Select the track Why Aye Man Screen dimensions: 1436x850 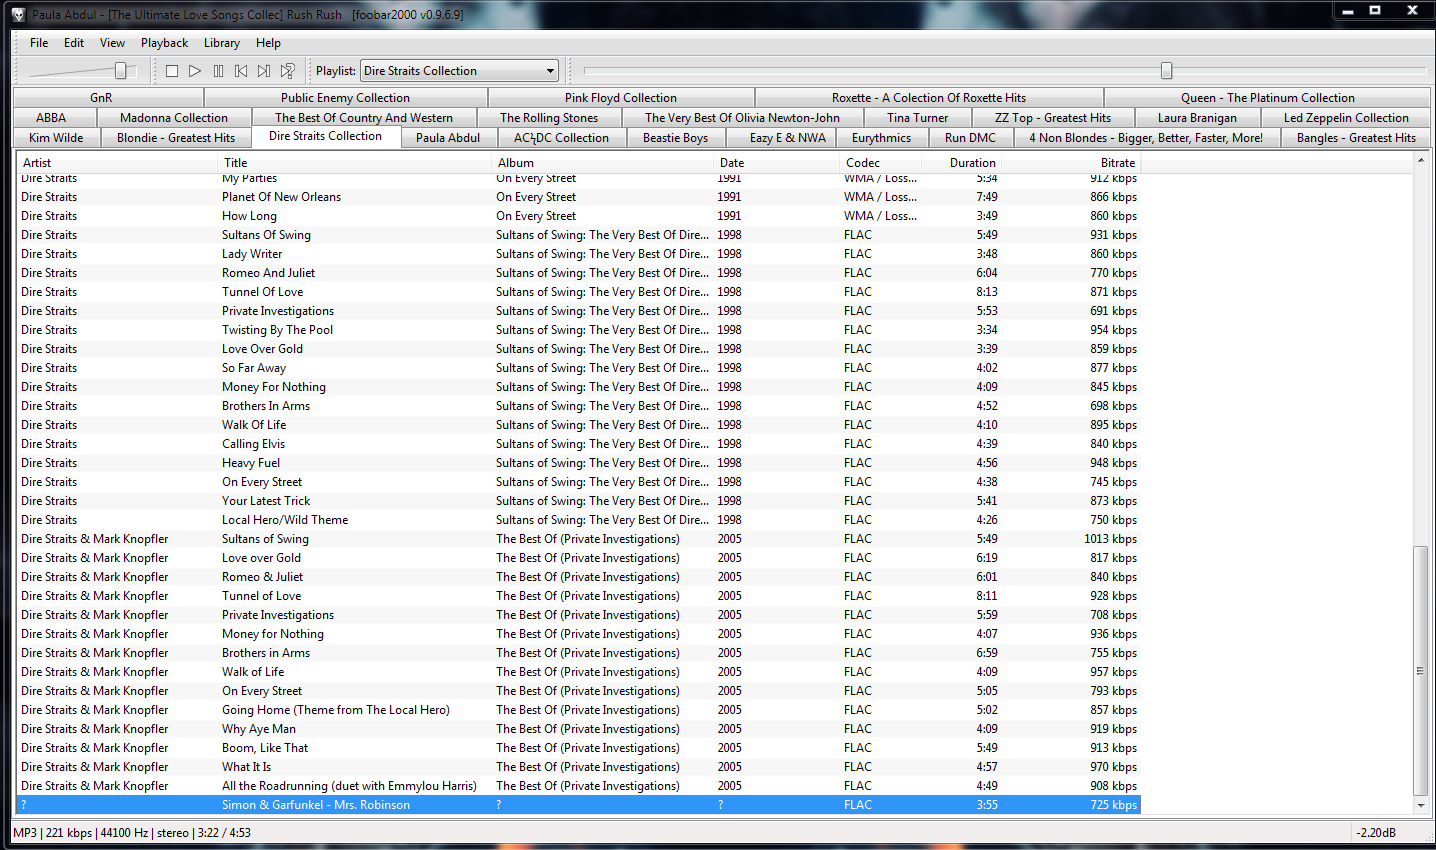pyautogui.click(x=579, y=729)
